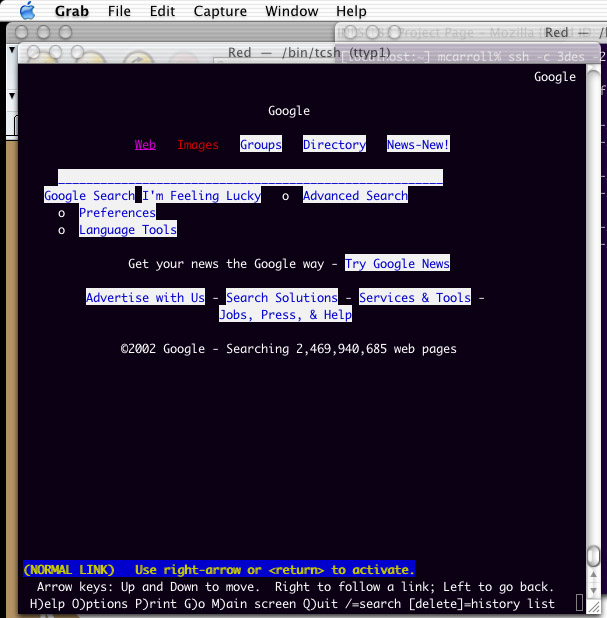This screenshot has height=618, width=607.
Task: Click the "O)ptions" text in the Lynx command line
Action: click(100, 604)
